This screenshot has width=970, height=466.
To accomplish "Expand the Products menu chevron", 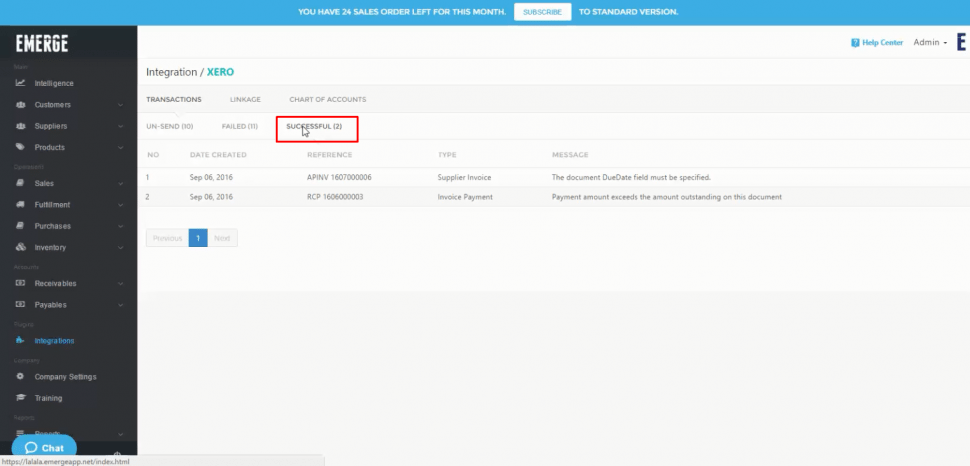I will point(120,147).
